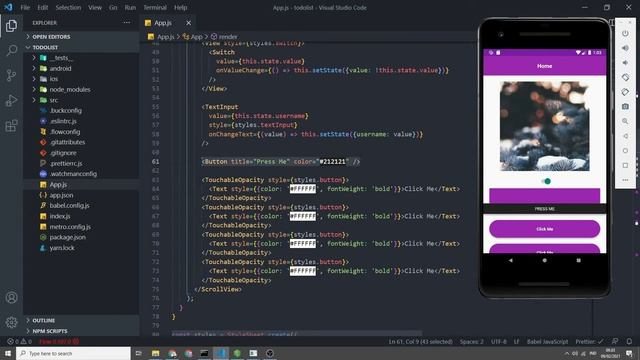Image resolution: width=640 pixels, height=360 pixels.
Task: Toggle the switch in the phone app
Action: point(546,181)
